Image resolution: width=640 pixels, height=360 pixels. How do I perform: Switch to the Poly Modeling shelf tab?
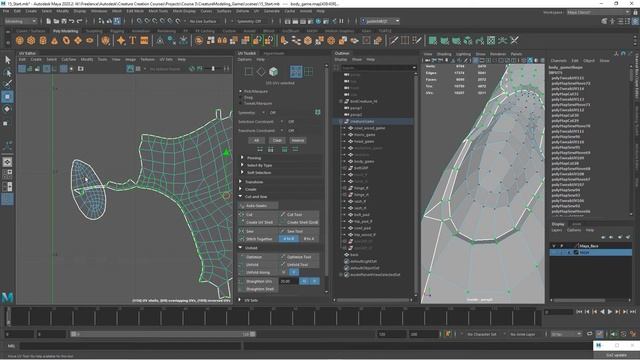(x=65, y=31)
